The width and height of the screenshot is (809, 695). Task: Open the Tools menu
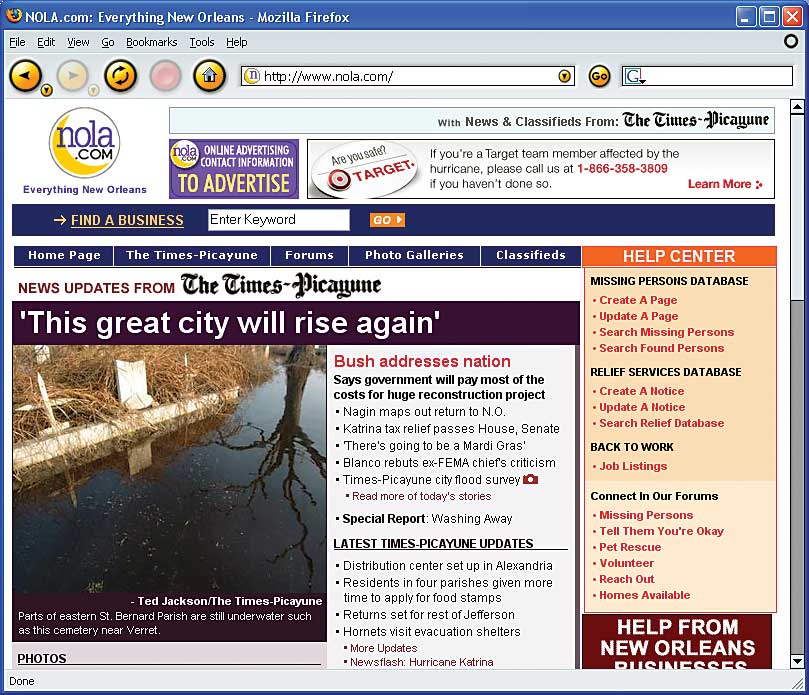[202, 42]
